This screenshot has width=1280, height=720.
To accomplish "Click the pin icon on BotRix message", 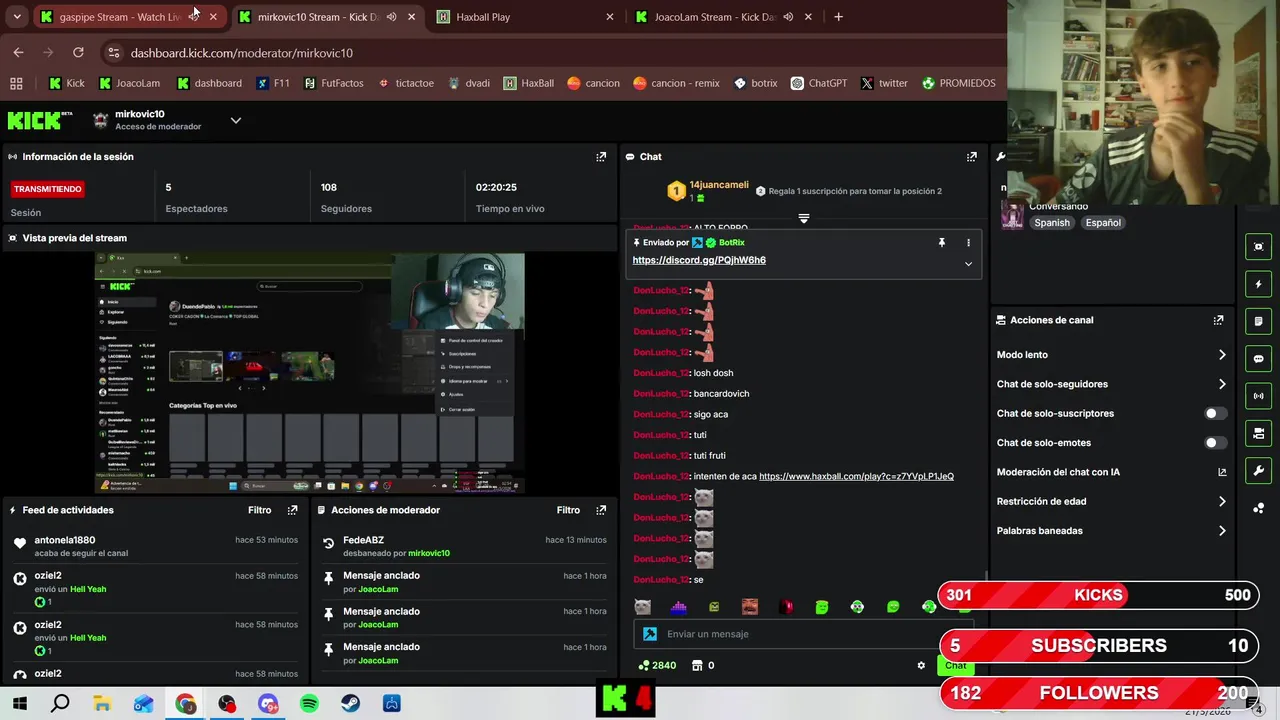I will pos(941,243).
